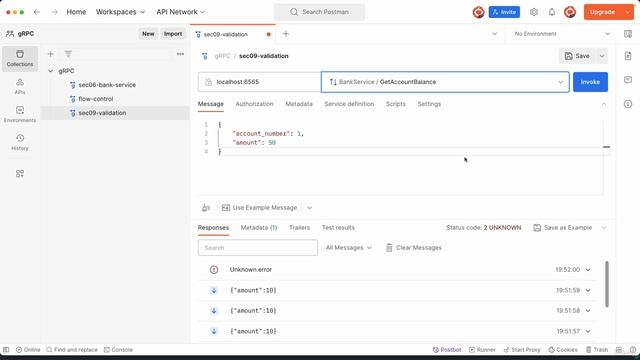Click Start Proxy in the status bar
Image resolution: width=640 pixels, height=360 pixels.
pyautogui.click(x=522, y=350)
